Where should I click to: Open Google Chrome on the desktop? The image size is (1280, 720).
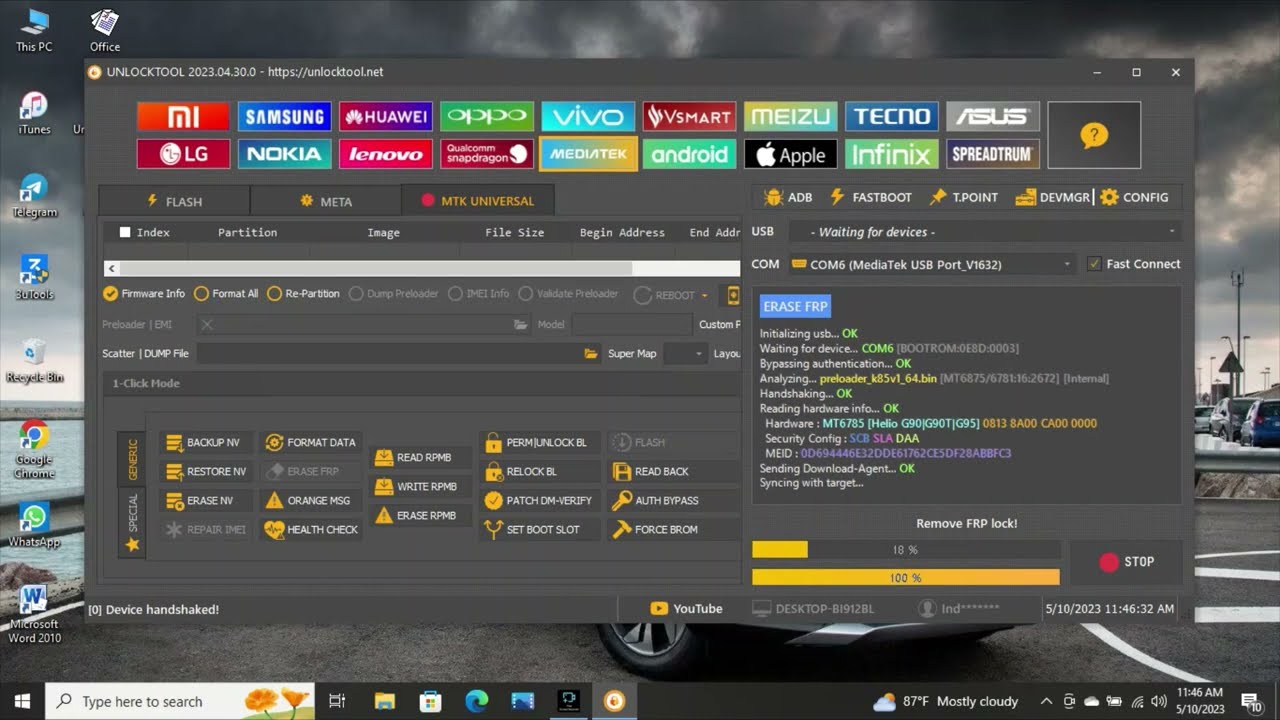tap(33, 450)
